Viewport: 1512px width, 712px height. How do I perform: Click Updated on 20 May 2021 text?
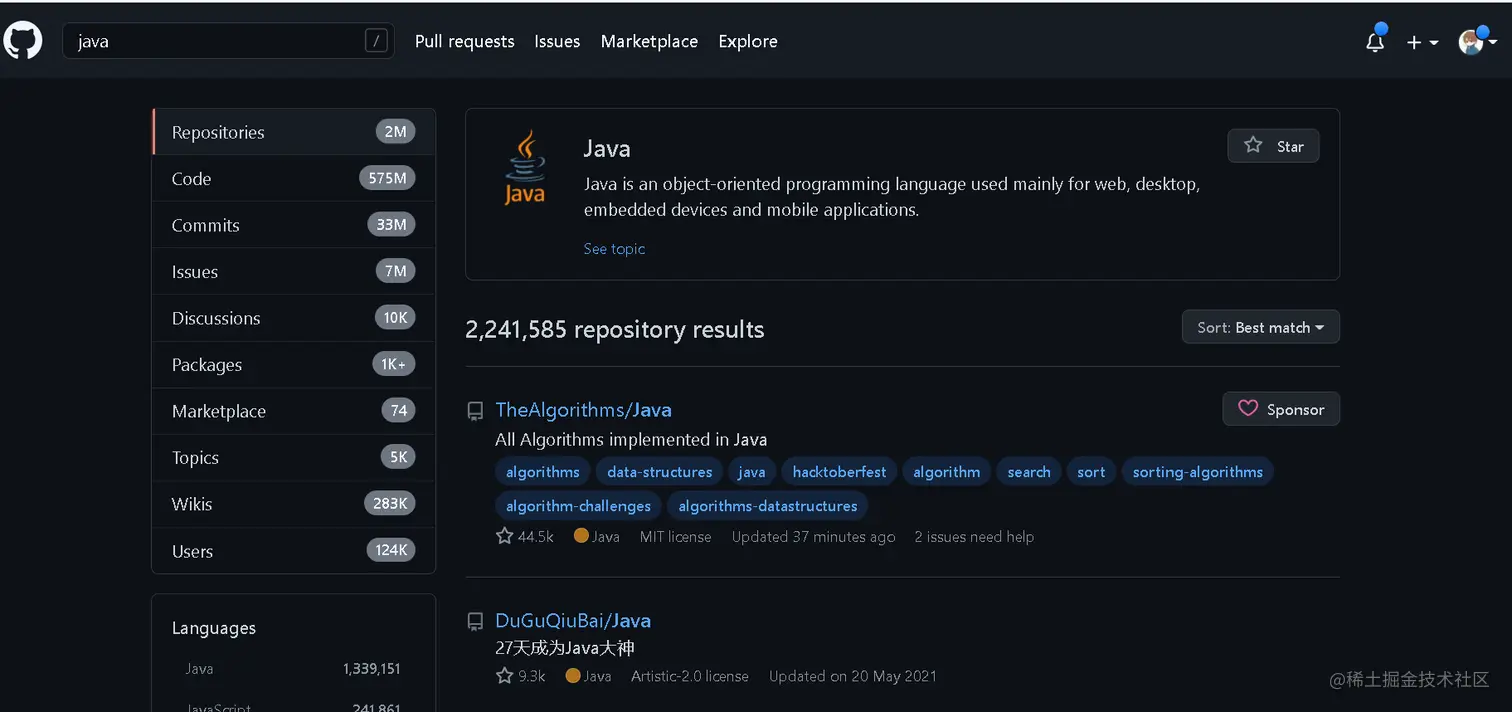pyautogui.click(x=853, y=676)
